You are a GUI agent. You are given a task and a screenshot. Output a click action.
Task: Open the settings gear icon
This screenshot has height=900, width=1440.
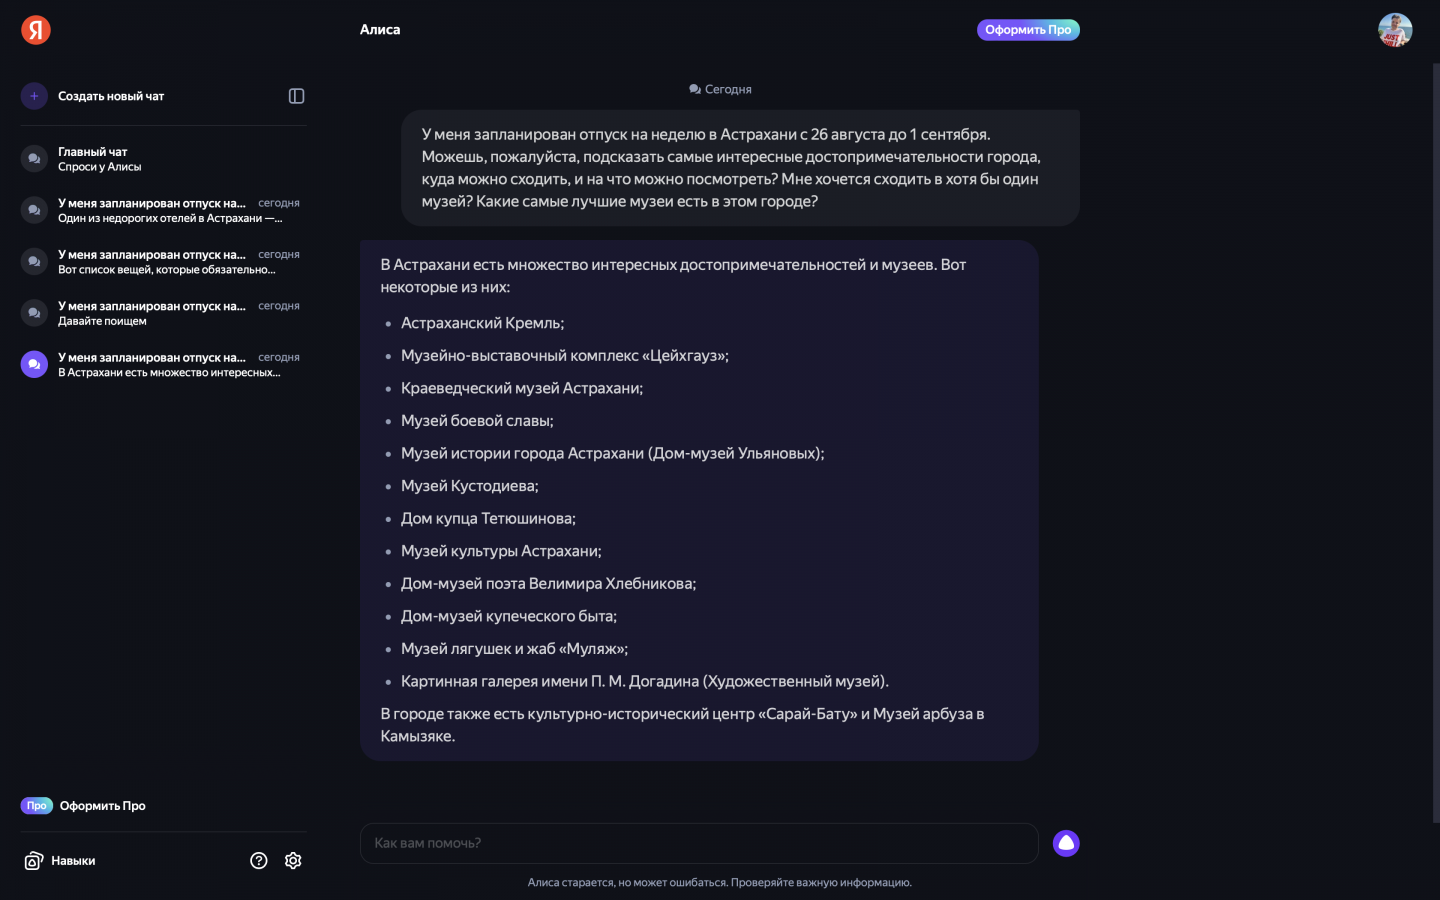point(293,861)
